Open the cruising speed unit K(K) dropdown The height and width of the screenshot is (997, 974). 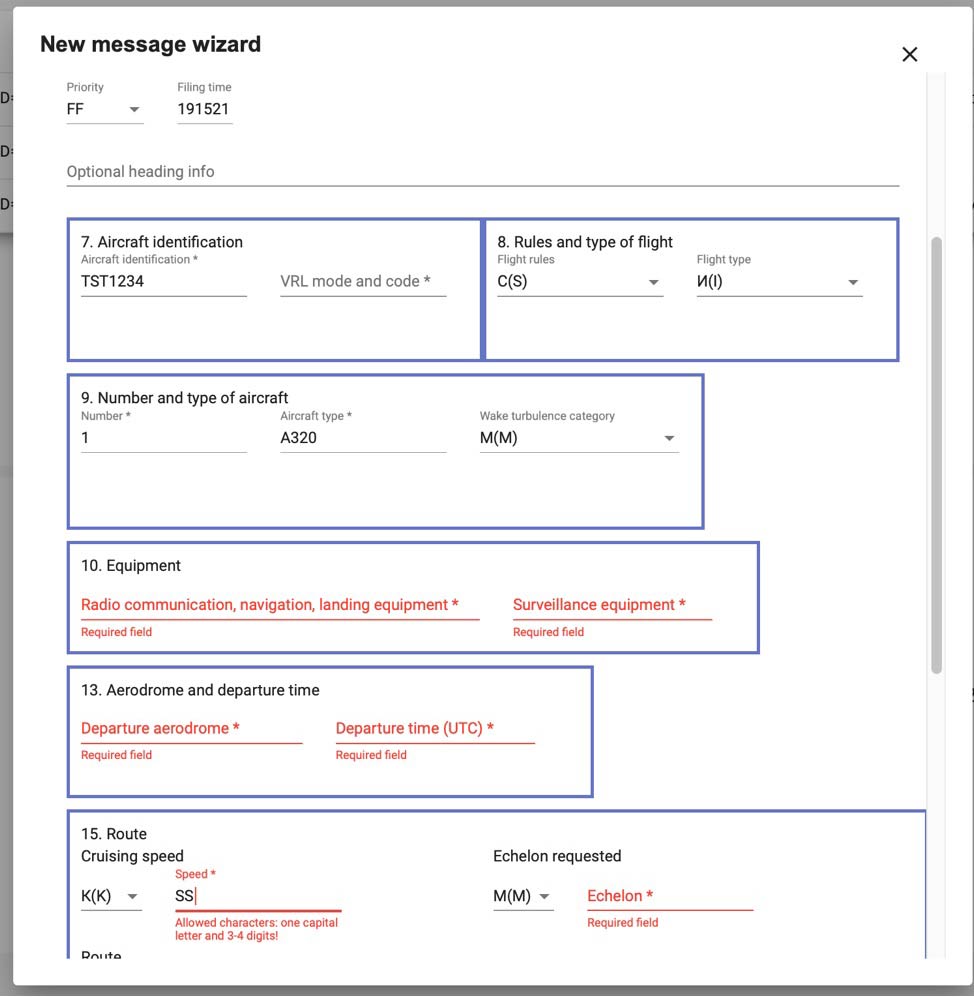(x=110, y=897)
